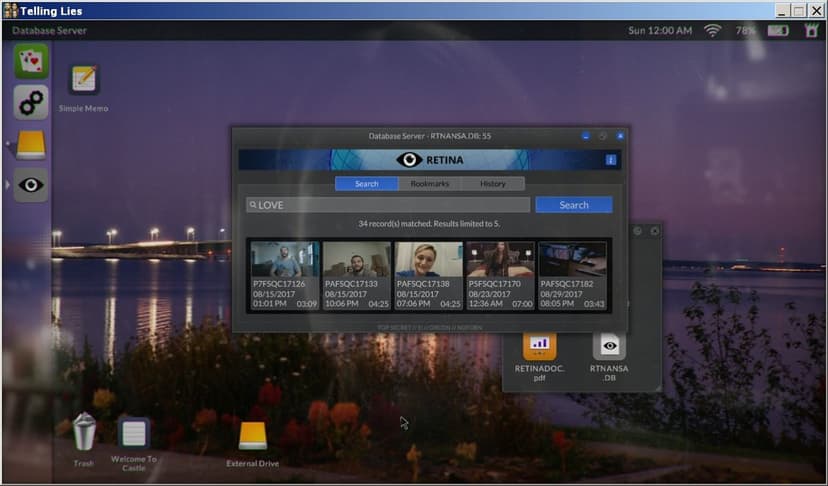Click the 78% battery percentage text
This screenshot has width=828, height=486.
(745, 31)
